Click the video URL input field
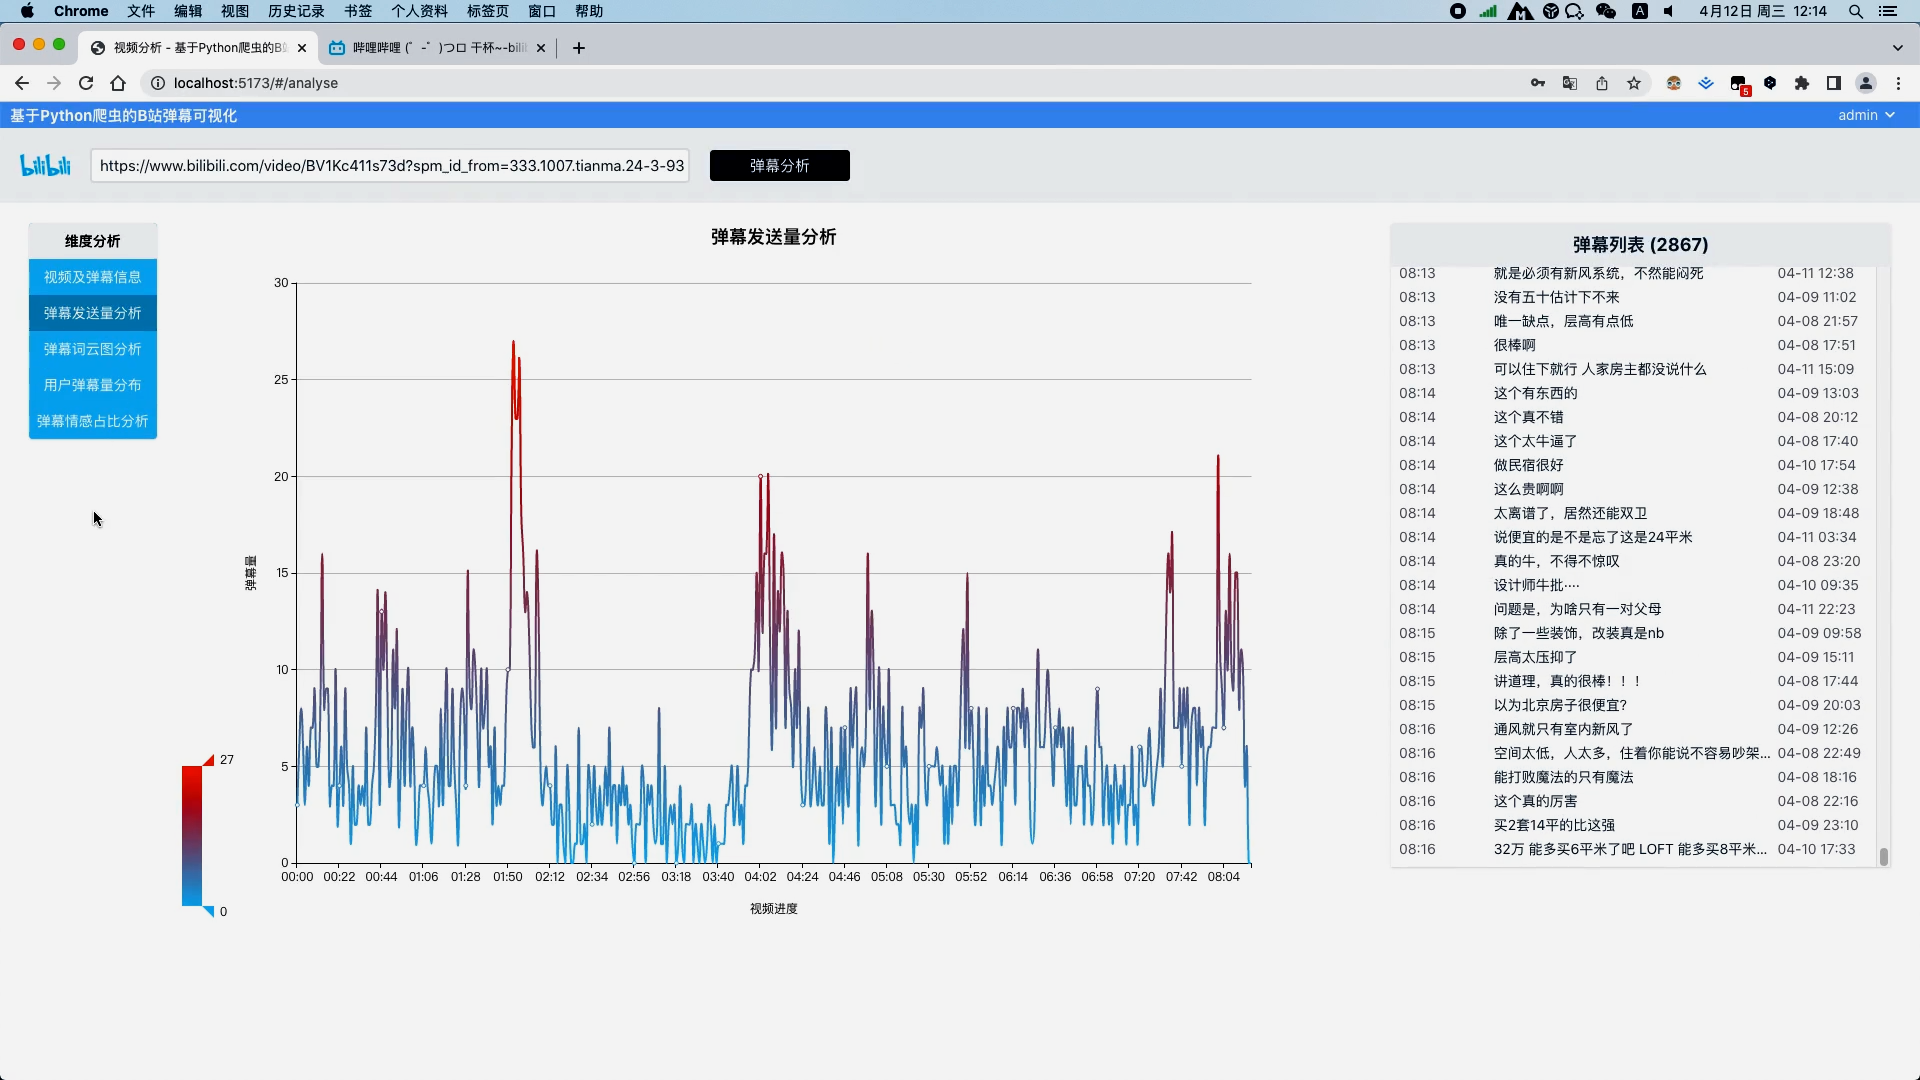This screenshot has height=1080, width=1920. [x=390, y=165]
